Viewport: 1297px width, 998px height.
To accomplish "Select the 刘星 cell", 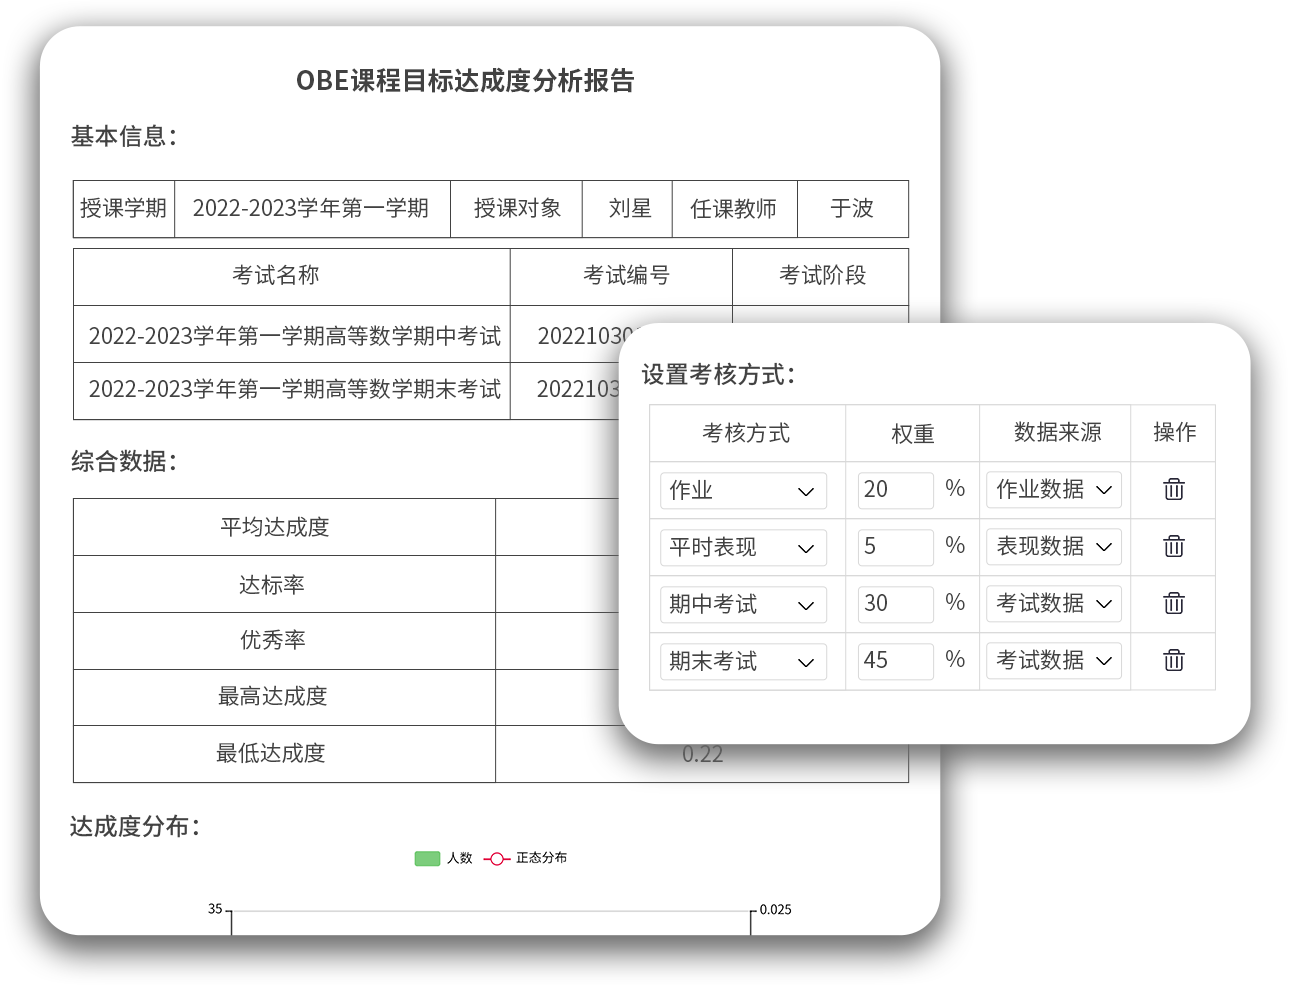I will [x=629, y=208].
